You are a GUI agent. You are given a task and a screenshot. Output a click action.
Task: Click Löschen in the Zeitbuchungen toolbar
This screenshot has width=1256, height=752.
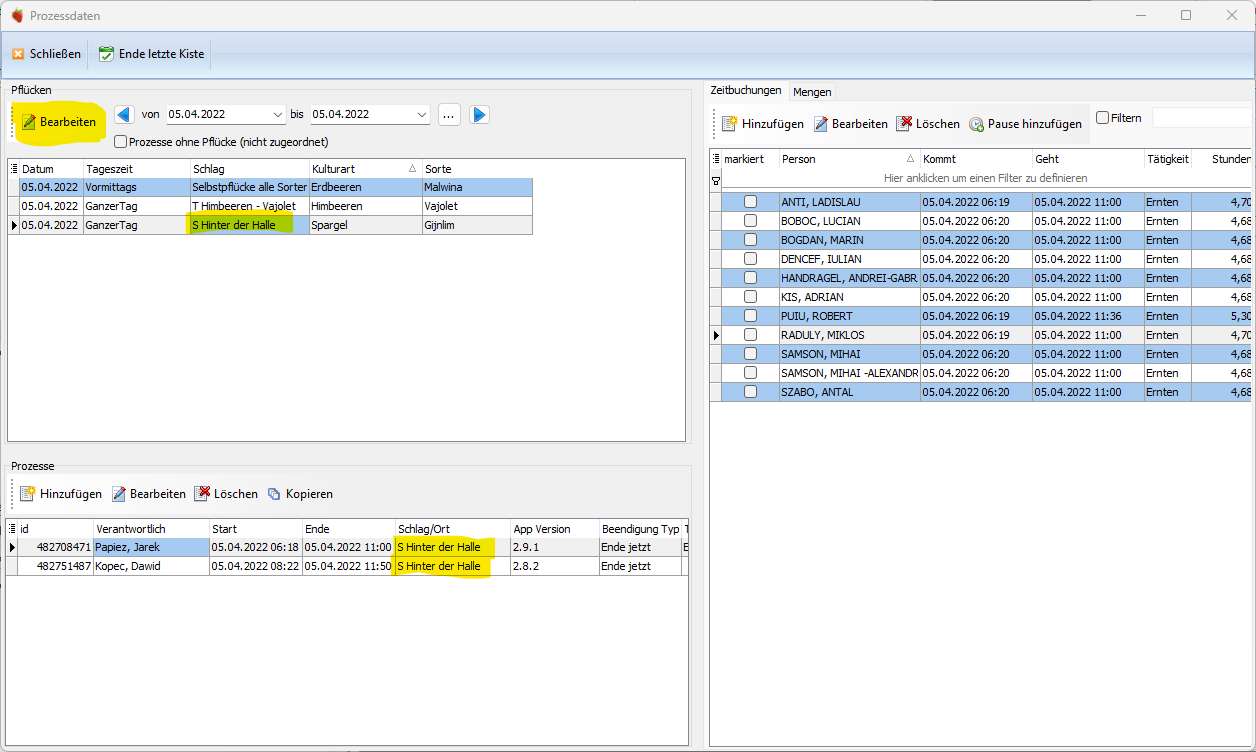(928, 124)
